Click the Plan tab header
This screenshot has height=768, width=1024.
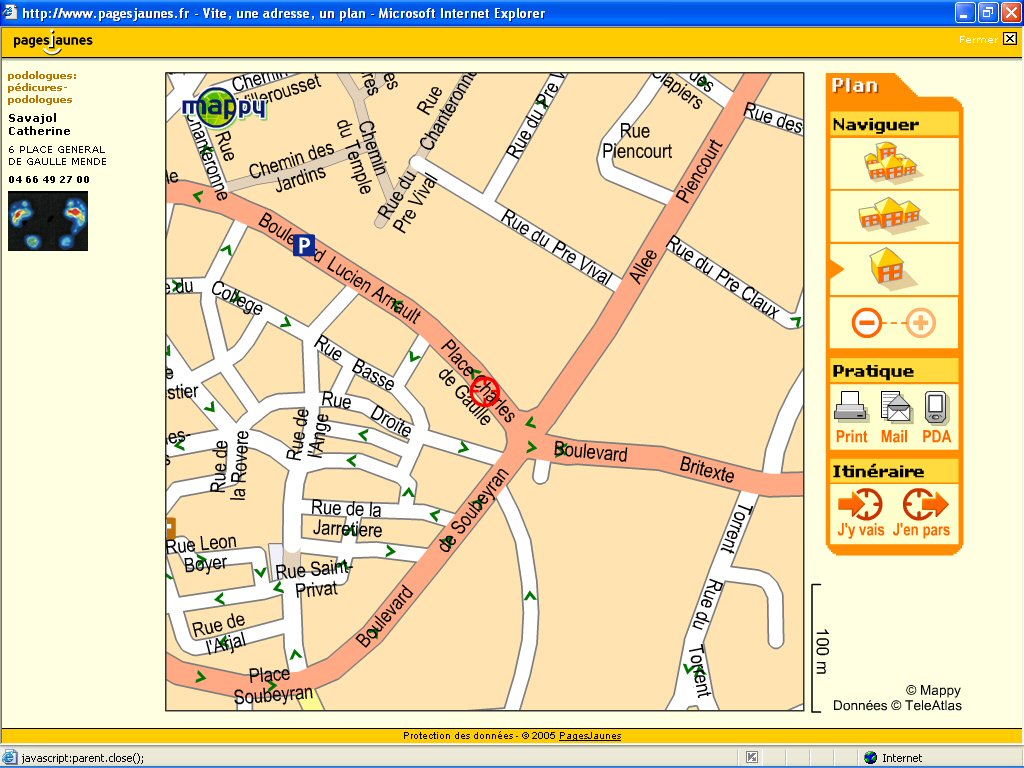point(855,86)
